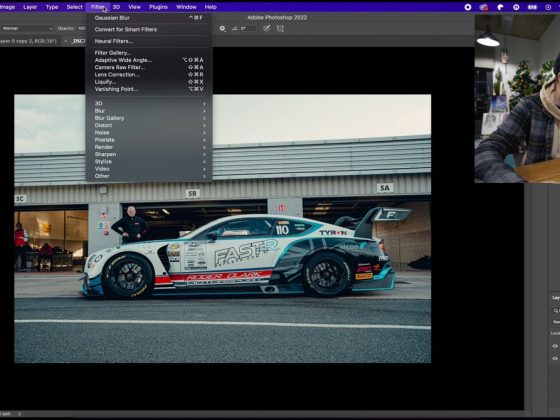The width and height of the screenshot is (560, 420).
Task: Click the battery status icon
Action: click(532, 7)
